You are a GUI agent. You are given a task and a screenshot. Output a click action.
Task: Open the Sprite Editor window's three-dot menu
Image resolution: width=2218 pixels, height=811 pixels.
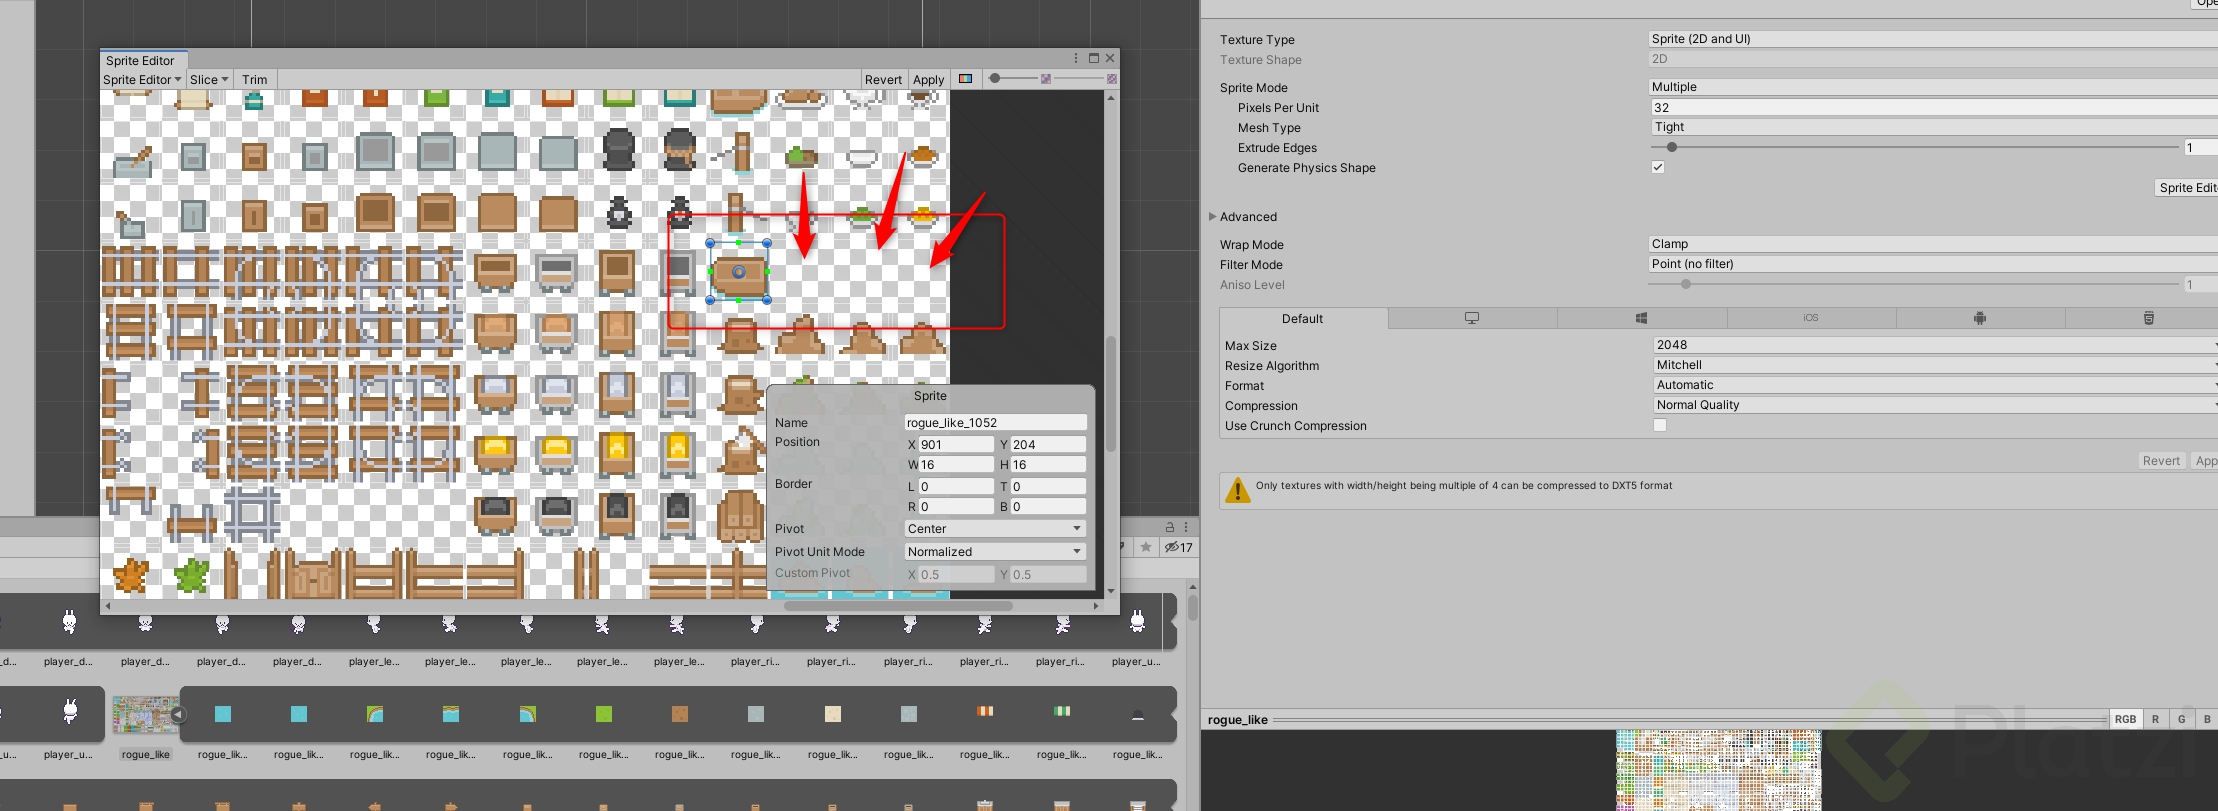pyautogui.click(x=1076, y=58)
